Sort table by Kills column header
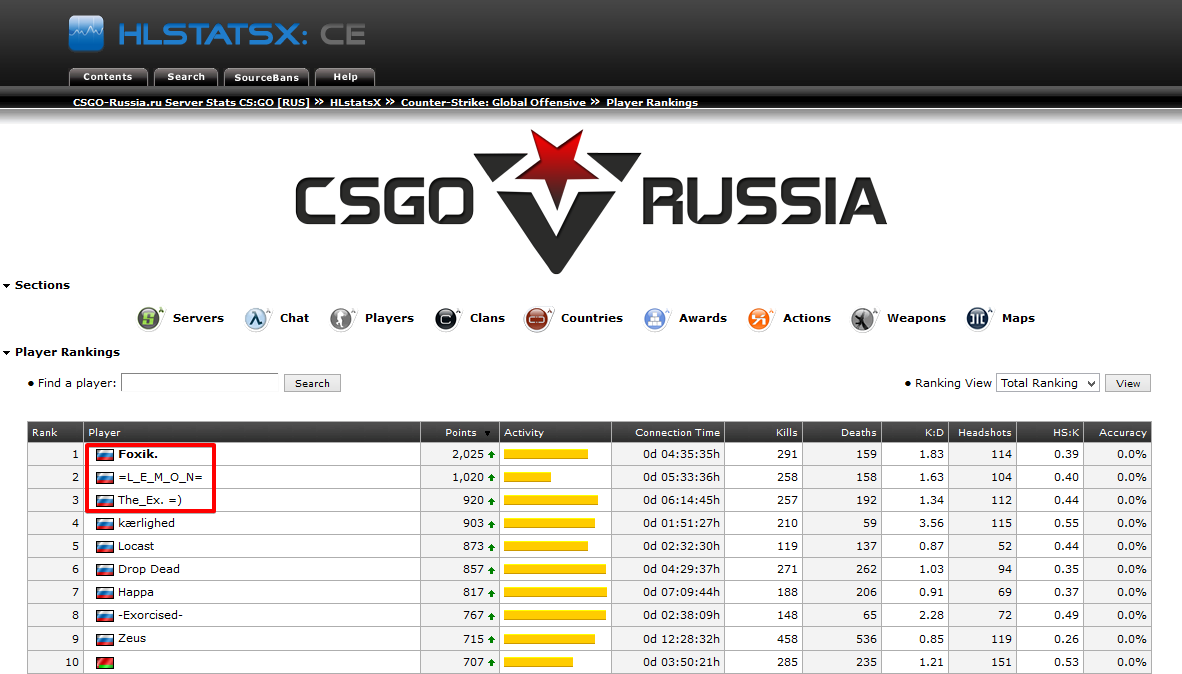The width and height of the screenshot is (1182, 674). pyautogui.click(x=786, y=433)
